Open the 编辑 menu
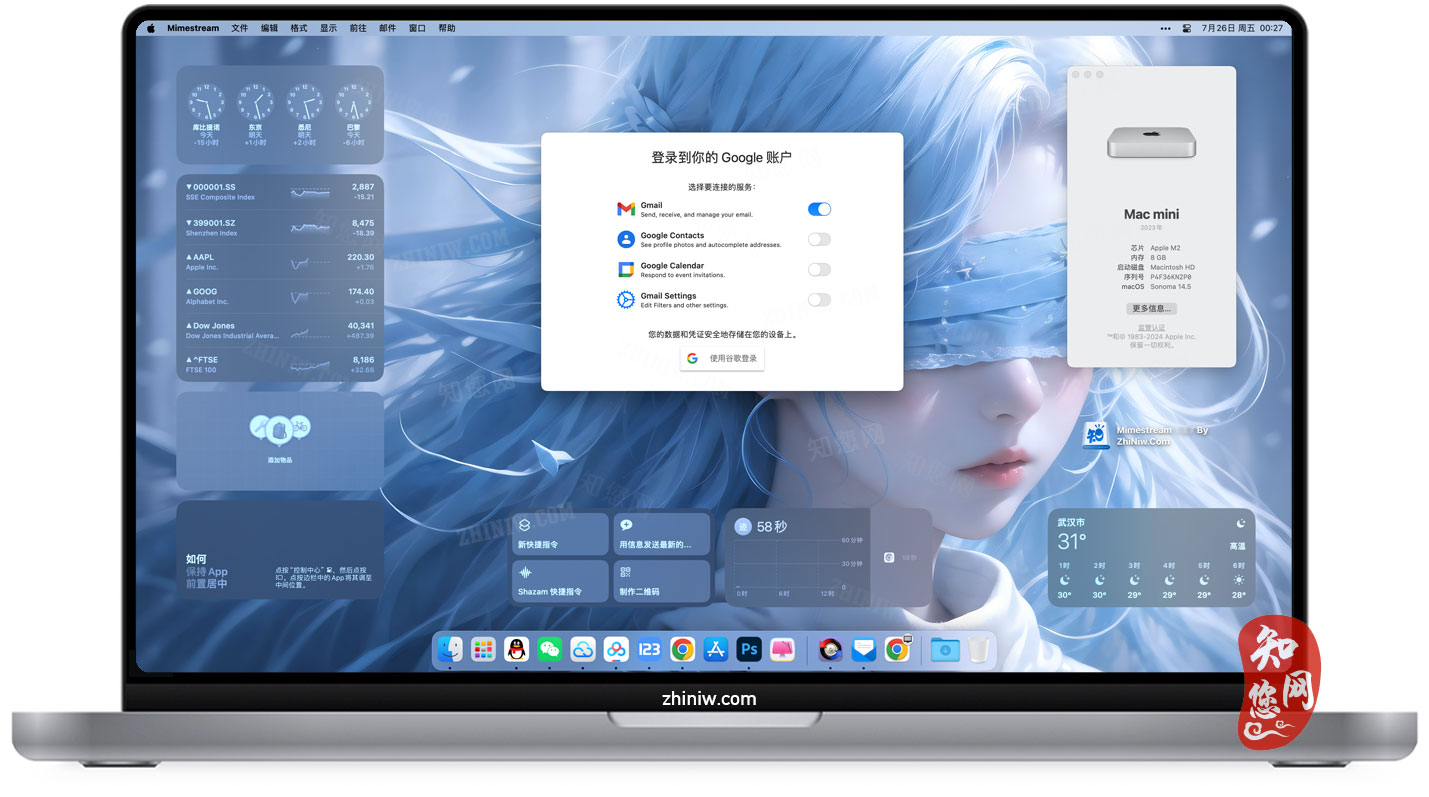Screen dimensions: 1429x797 (x=269, y=28)
